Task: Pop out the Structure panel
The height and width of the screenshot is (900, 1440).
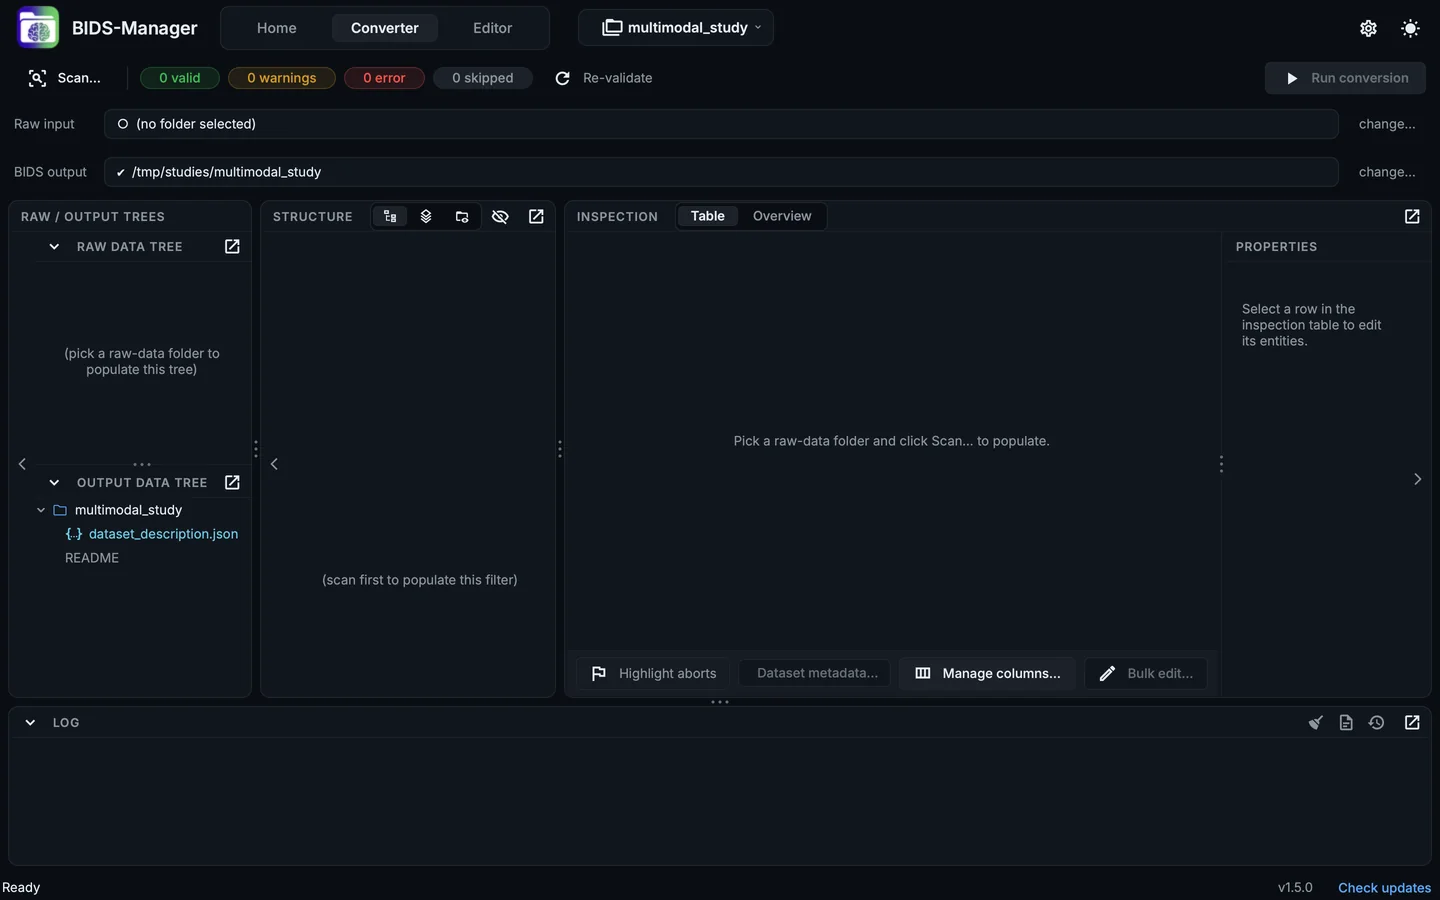Action: point(536,216)
